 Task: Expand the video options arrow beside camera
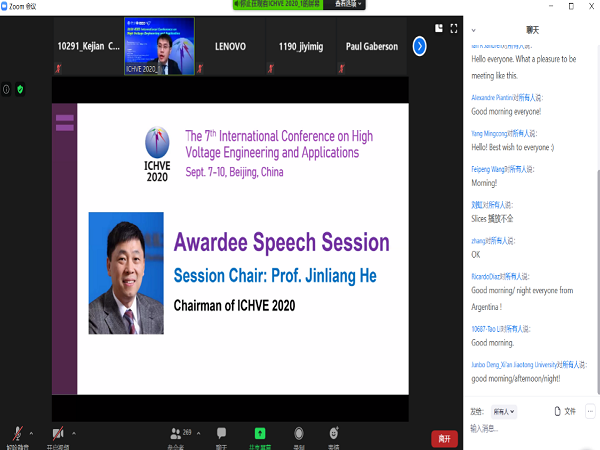(73, 433)
